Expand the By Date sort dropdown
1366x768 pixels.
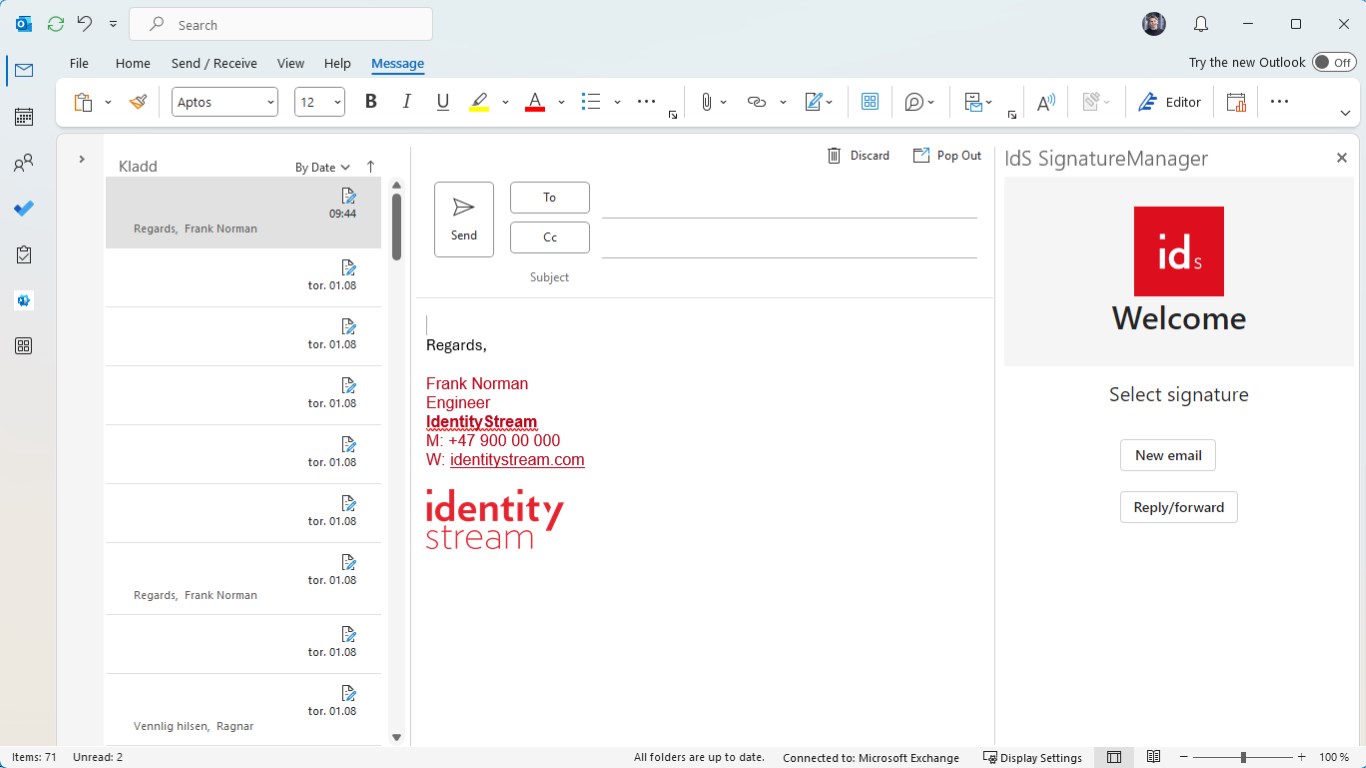(x=322, y=167)
